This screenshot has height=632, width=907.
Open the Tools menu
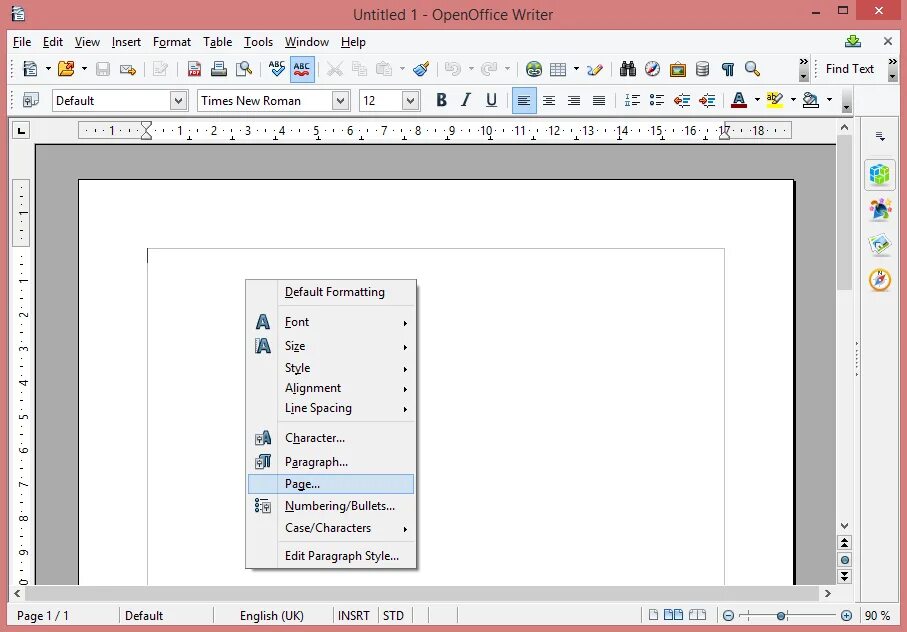click(258, 42)
